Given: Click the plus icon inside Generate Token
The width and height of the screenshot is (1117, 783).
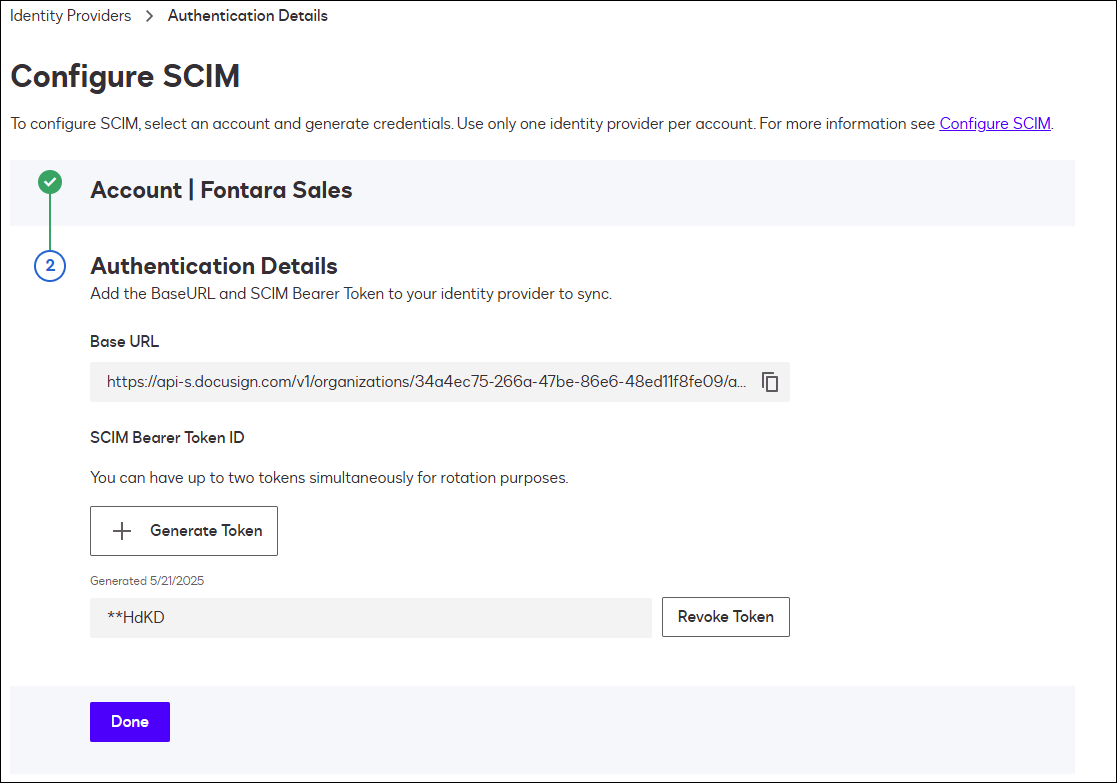Looking at the screenshot, I should pyautogui.click(x=122, y=531).
